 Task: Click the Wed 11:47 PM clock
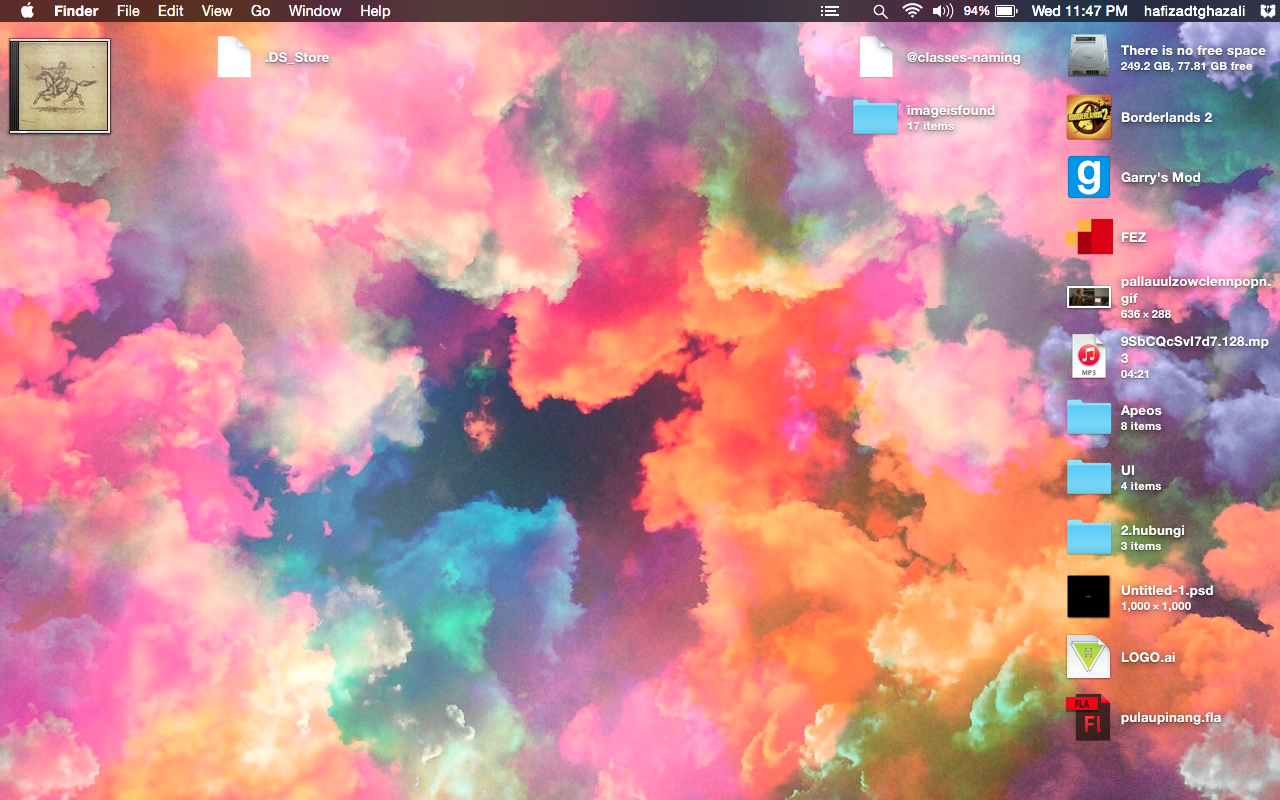point(1079,11)
